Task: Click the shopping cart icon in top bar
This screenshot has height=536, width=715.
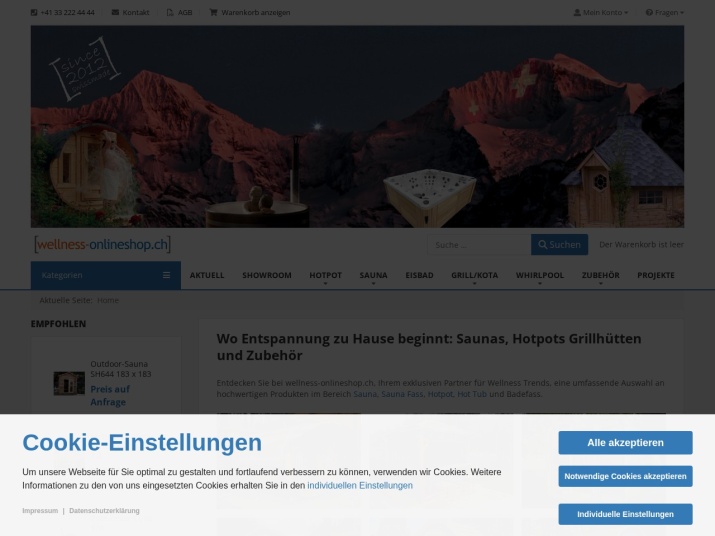Action: click(213, 12)
